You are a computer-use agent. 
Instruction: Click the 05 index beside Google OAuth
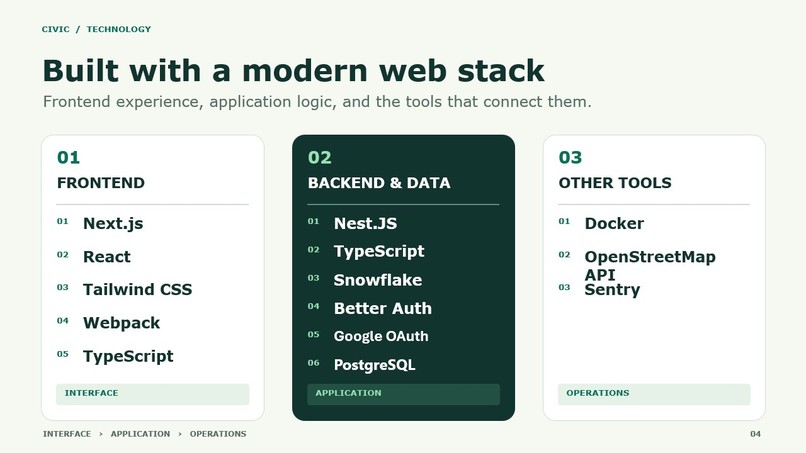coord(314,335)
